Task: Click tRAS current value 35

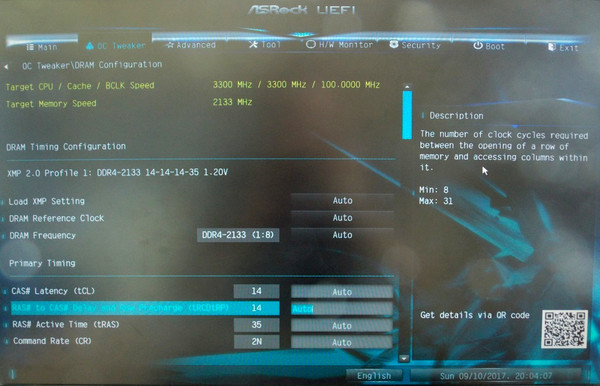Action: pos(256,325)
